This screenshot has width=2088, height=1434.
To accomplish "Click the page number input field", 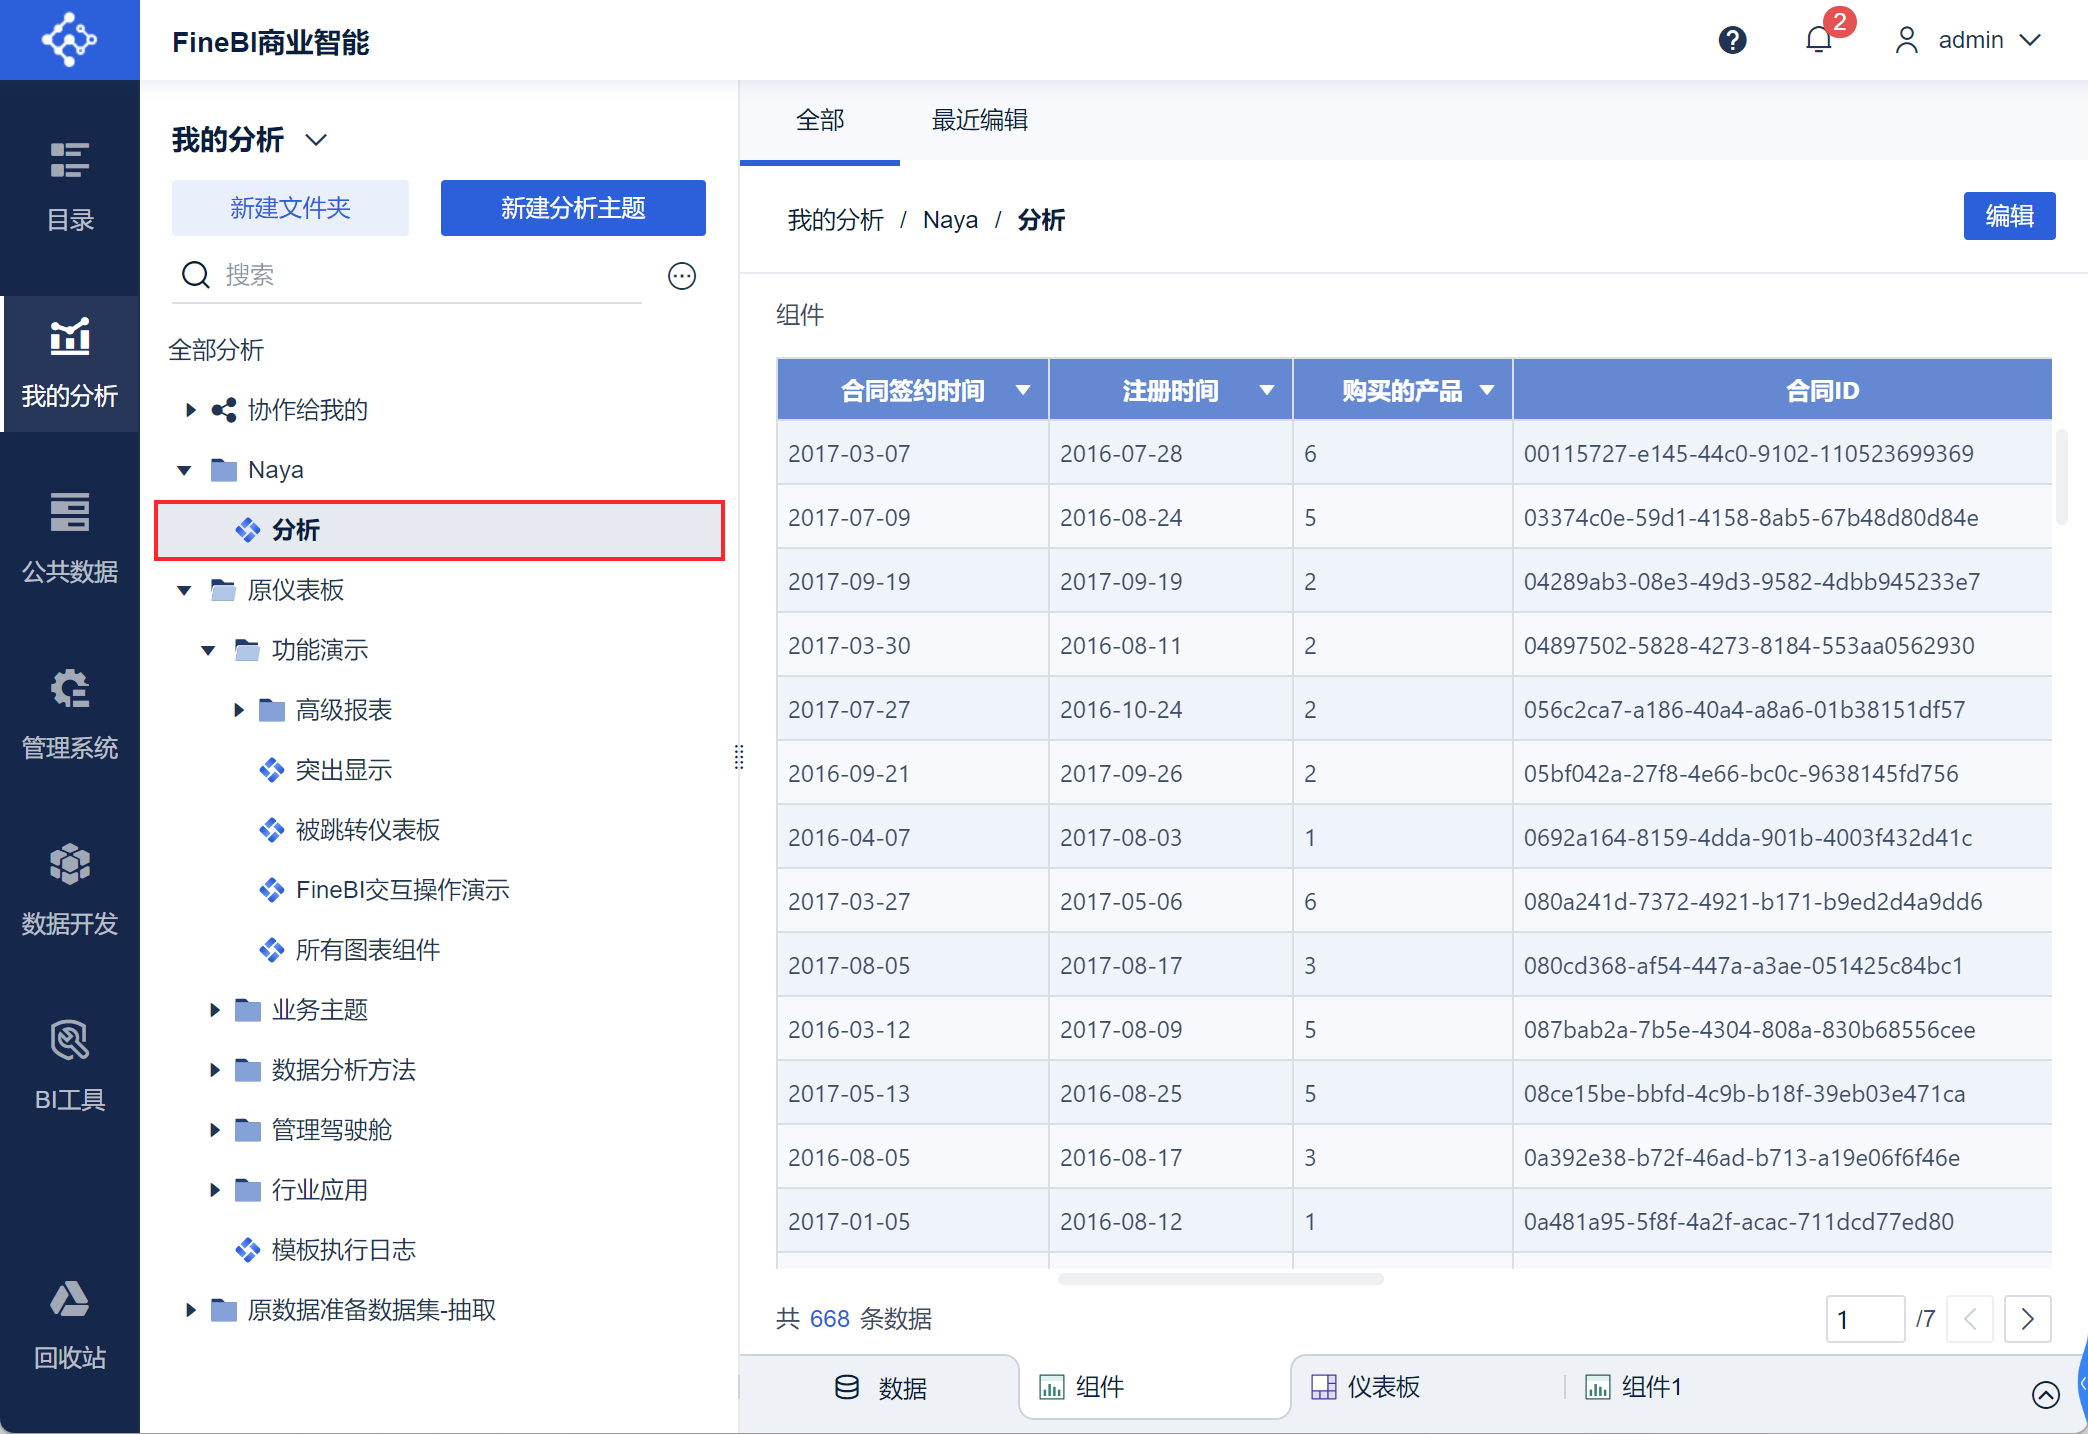I will pos(1865,1319).
